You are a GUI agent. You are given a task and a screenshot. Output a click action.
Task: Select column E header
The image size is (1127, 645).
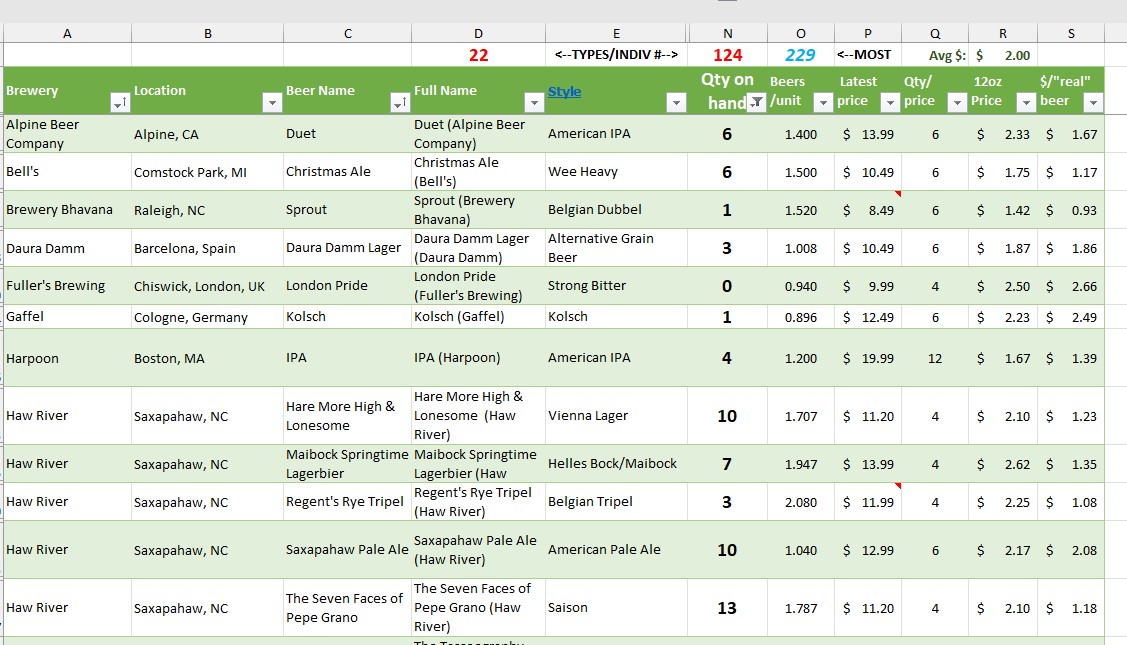tap(616, 33)
